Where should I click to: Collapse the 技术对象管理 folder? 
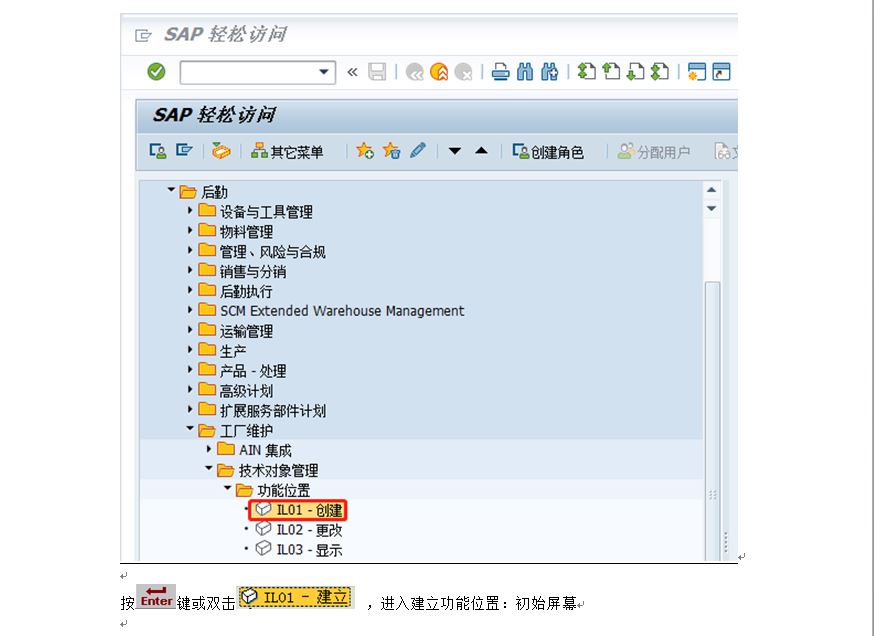209,468
